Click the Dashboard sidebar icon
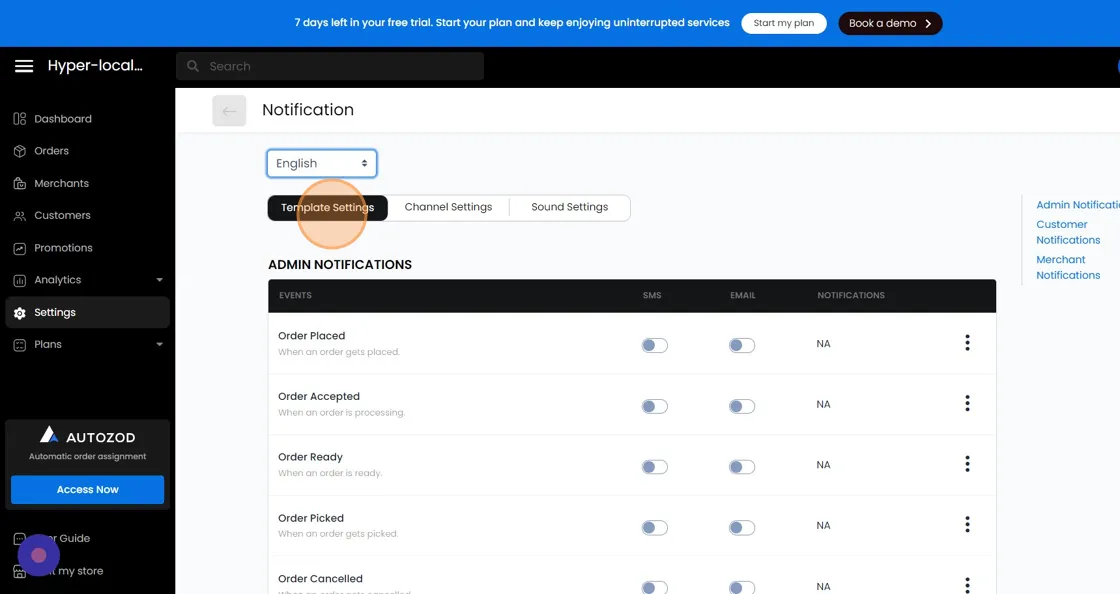 coord(19,119)
